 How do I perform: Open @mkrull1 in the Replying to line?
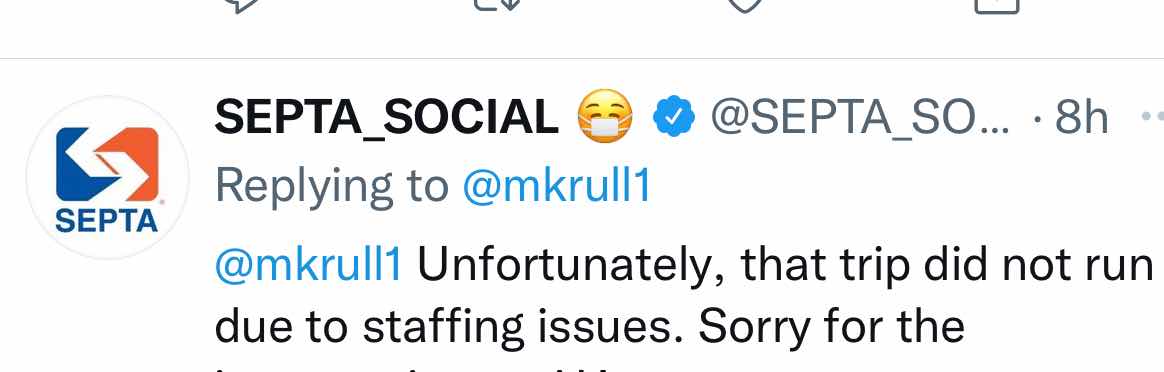[x=556, y=186]
